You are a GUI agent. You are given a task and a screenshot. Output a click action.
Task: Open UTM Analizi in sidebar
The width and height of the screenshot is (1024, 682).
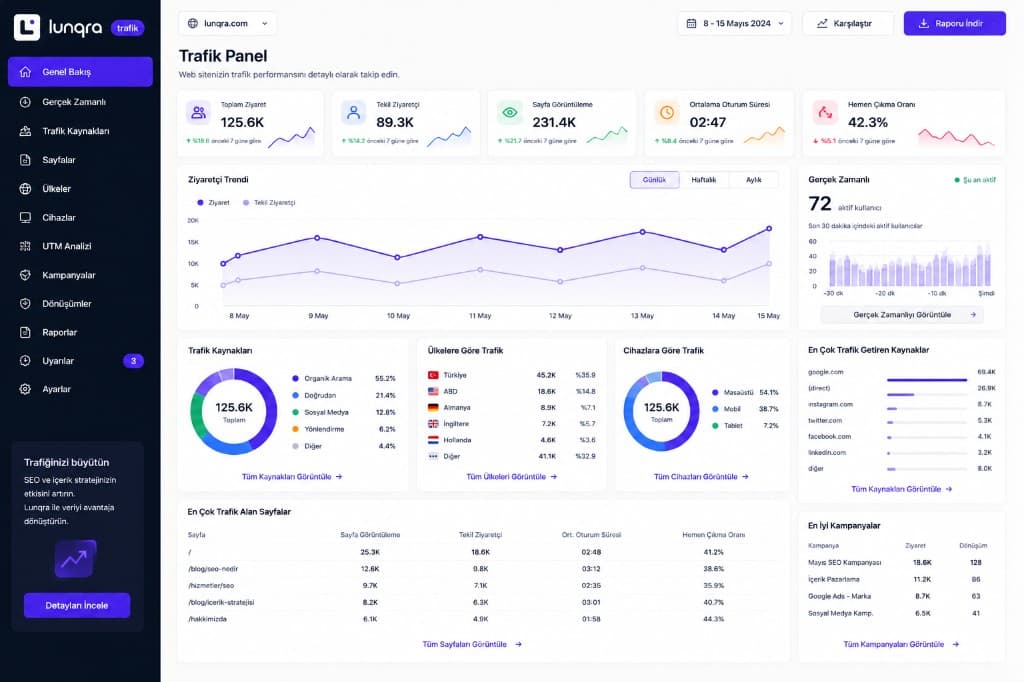coord(80,246)
